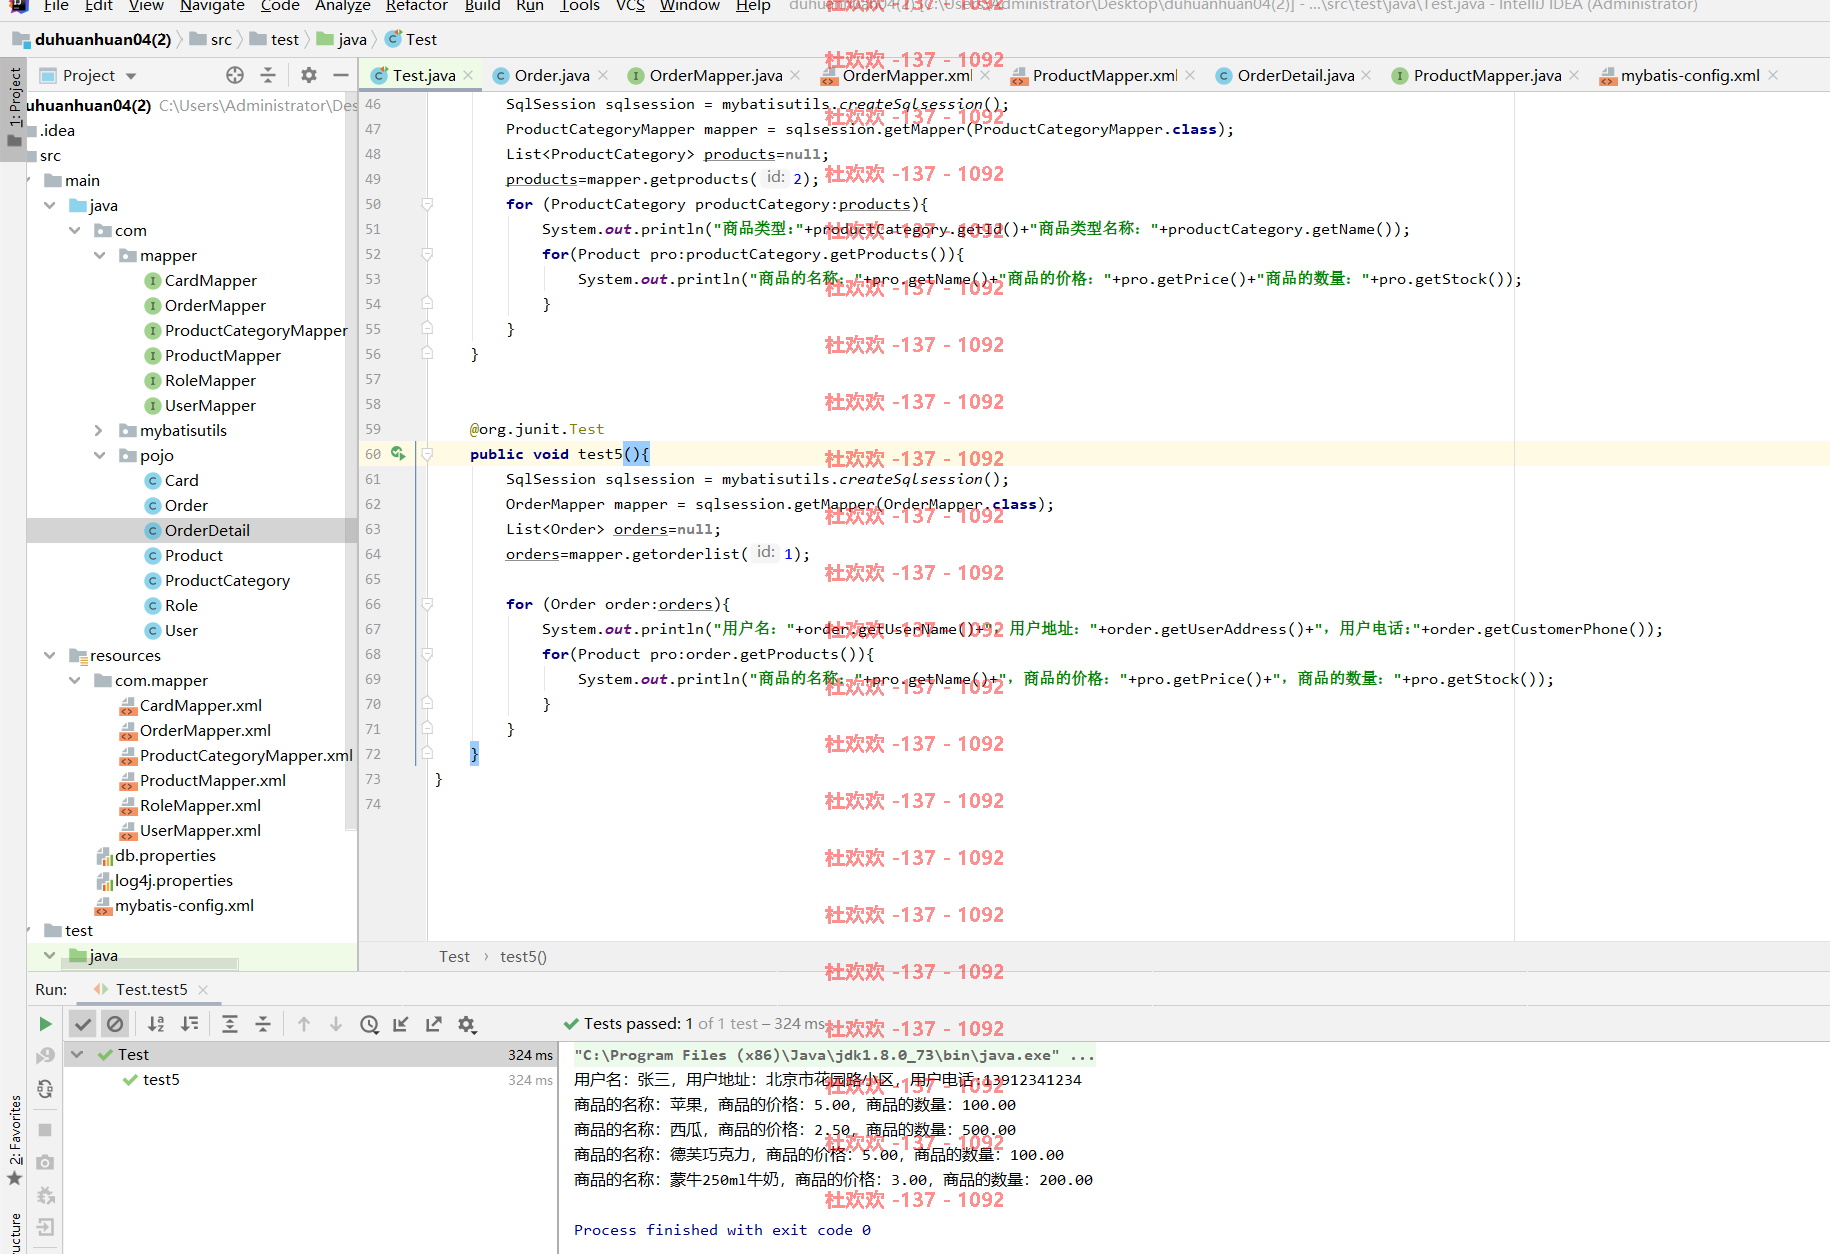Switch to mybatis-config.xml editor tab

(1689, 75)
